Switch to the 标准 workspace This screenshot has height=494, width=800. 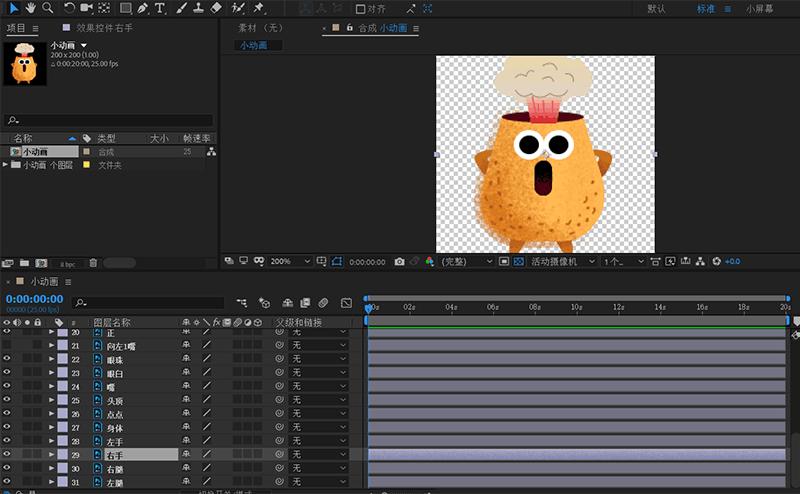(x=706, y=9)
